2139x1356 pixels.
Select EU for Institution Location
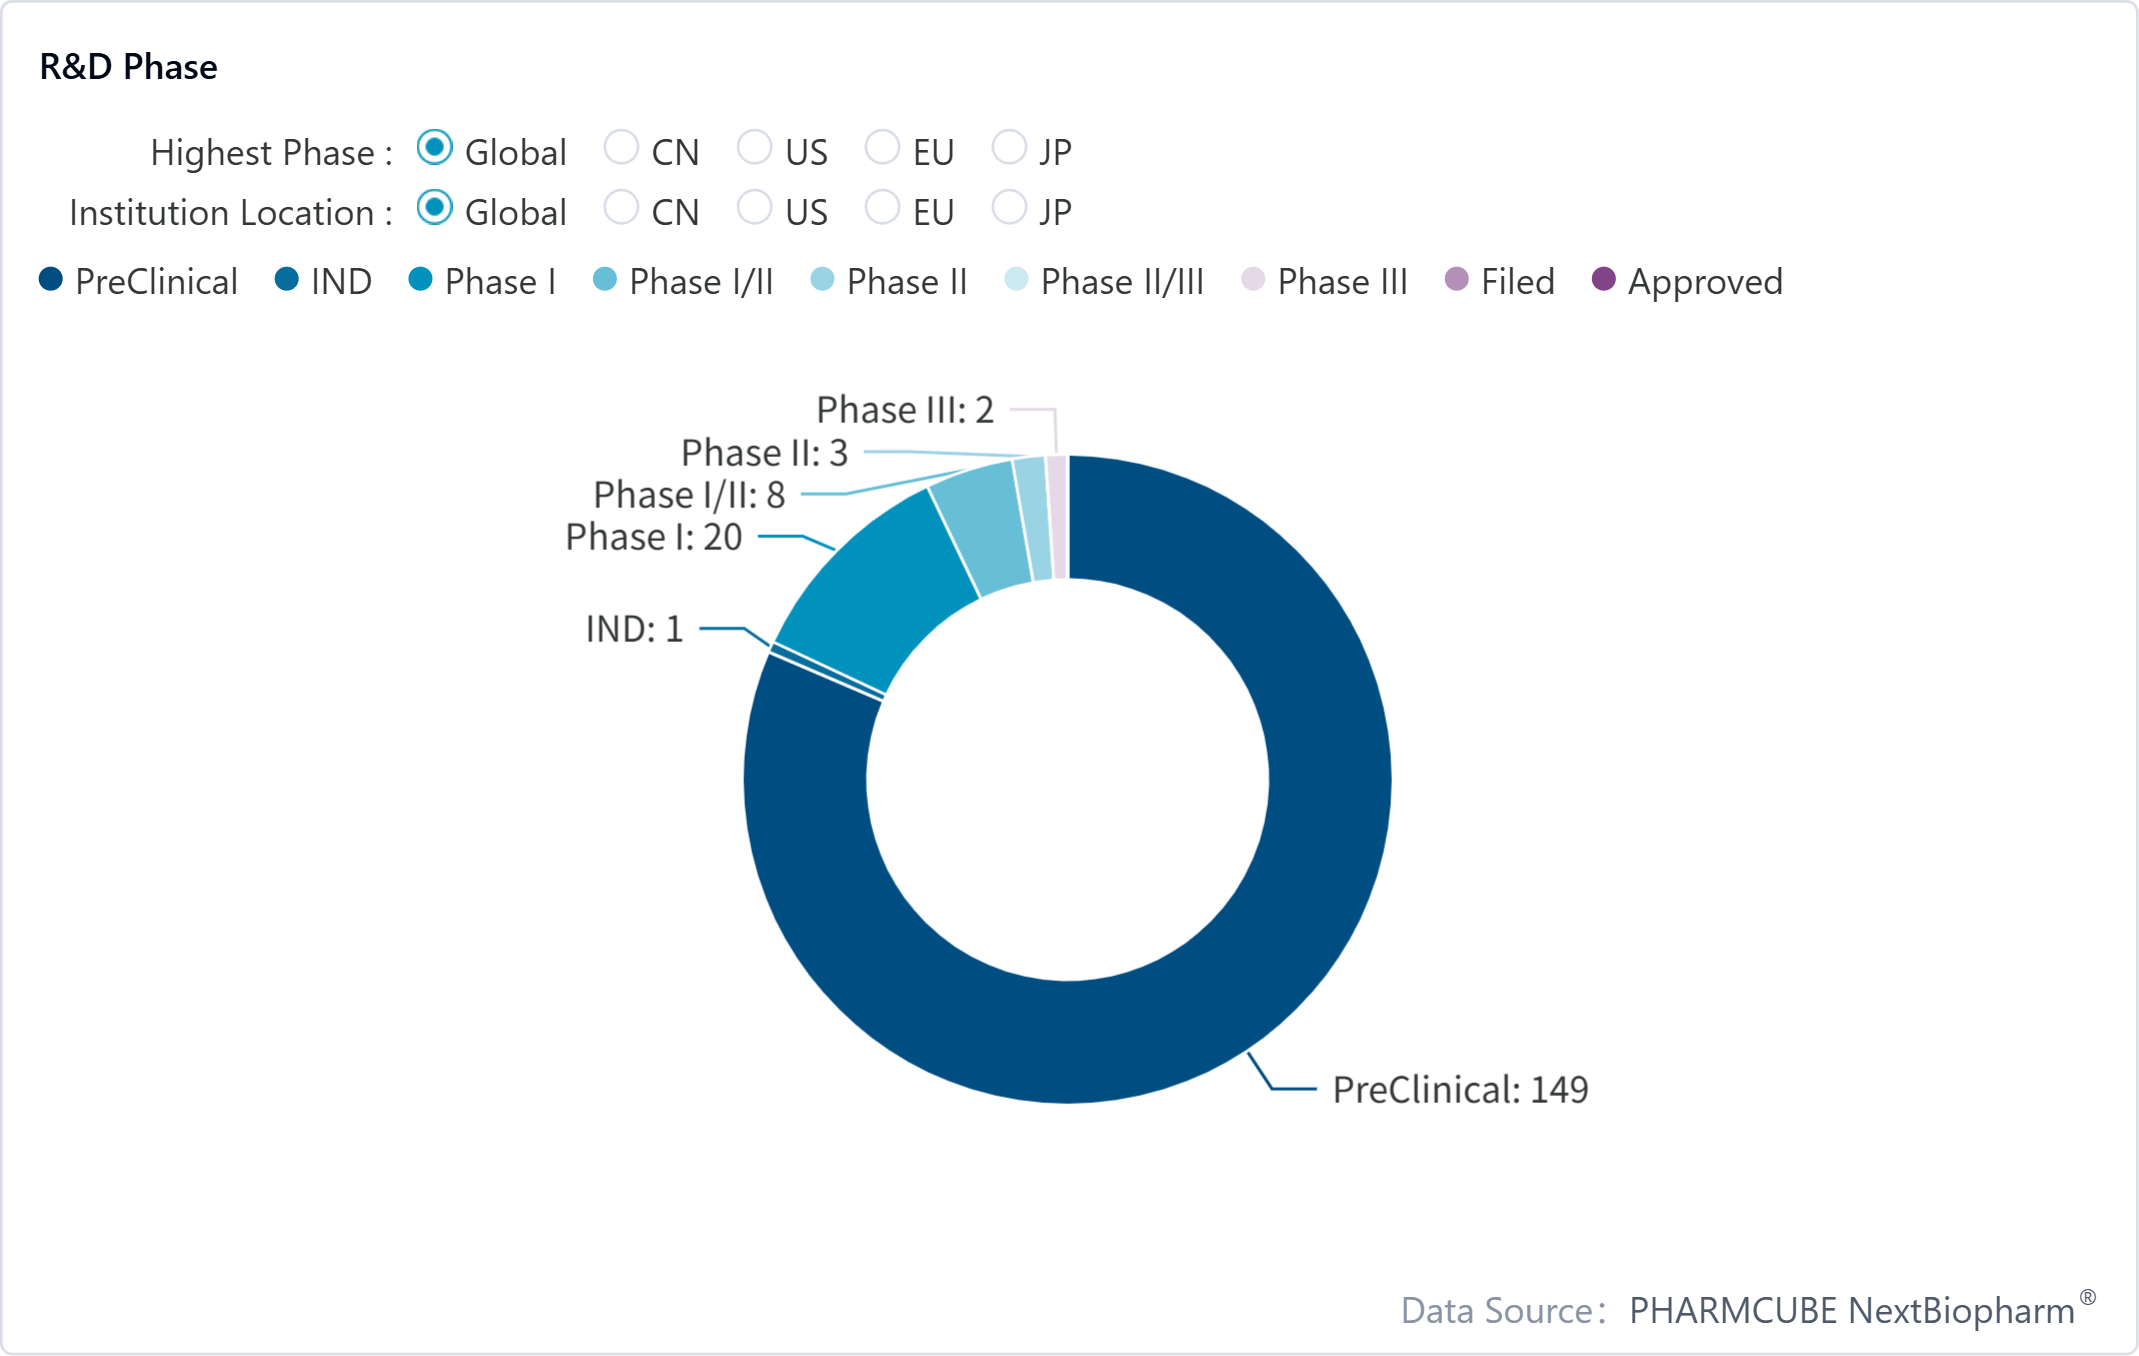click(x=882, y=208)
